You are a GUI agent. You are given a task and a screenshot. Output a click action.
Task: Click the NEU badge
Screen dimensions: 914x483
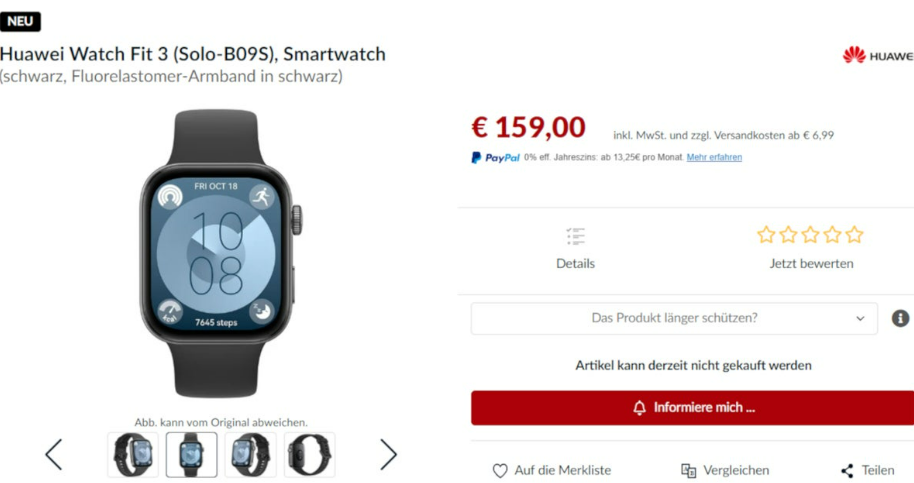click(x=20, y=21)
